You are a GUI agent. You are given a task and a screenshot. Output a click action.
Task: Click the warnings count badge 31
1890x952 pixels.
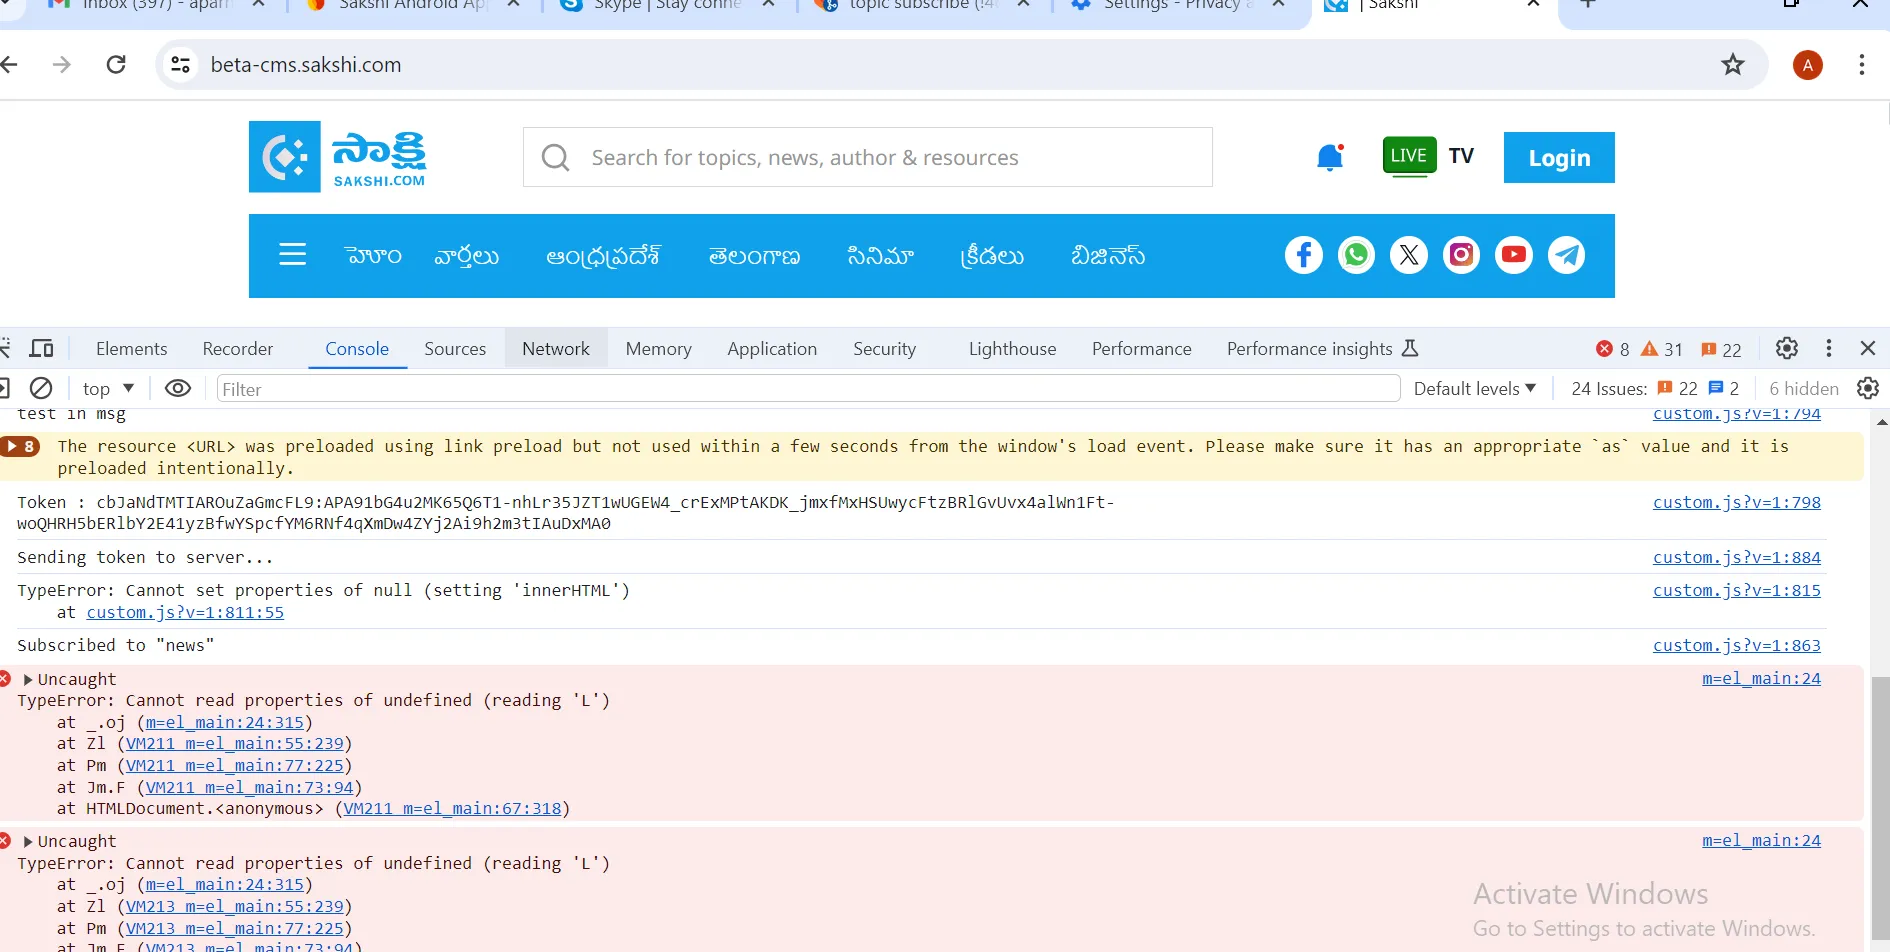(1662, 349)
